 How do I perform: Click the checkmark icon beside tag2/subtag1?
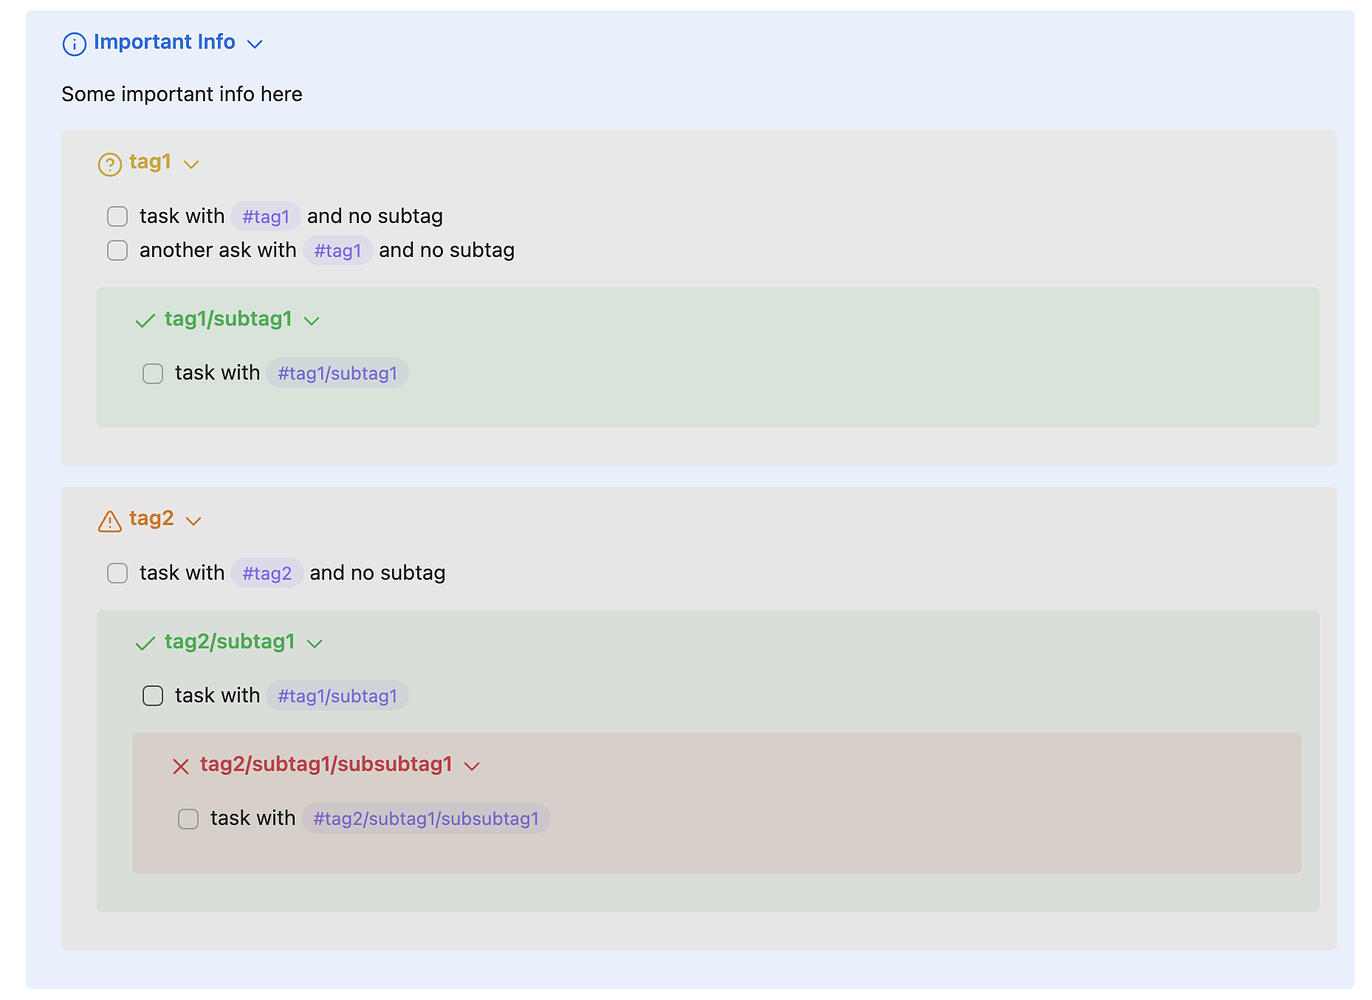[x=144, y=643]
